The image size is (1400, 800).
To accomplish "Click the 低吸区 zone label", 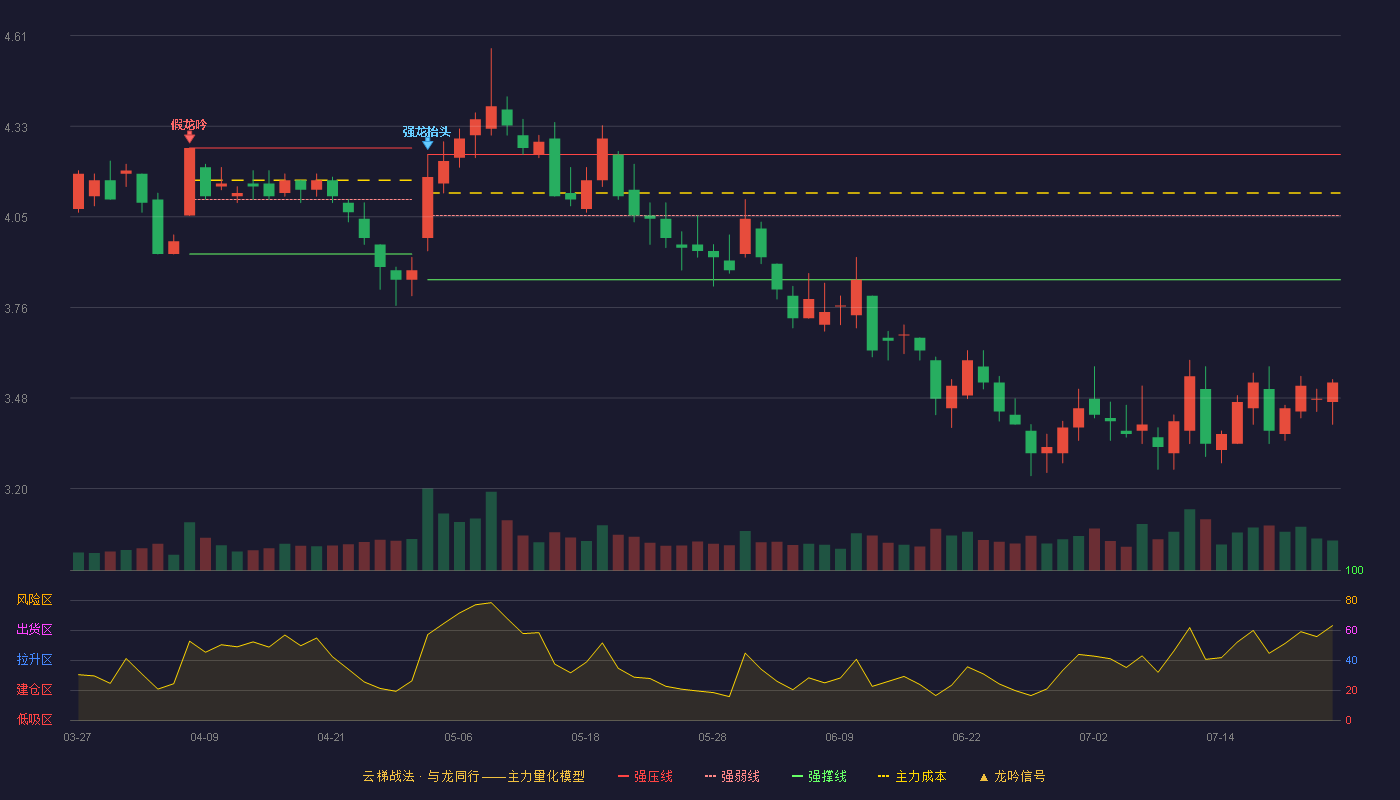I will pos(34,720).
